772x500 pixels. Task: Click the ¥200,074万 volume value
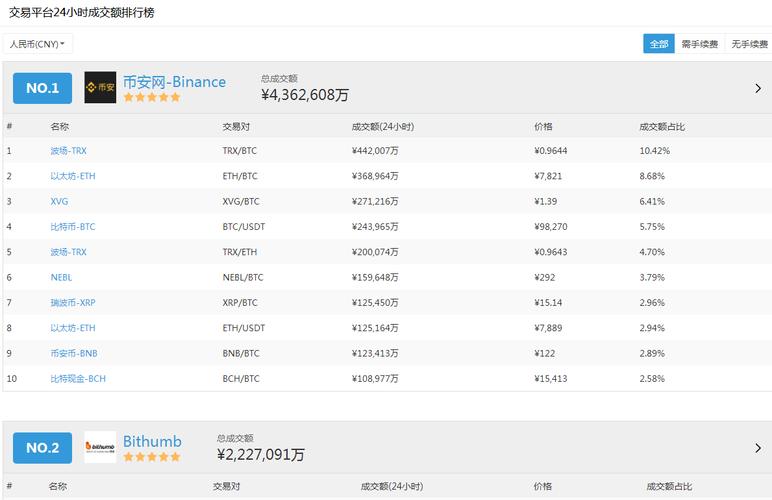click(375, 252)
